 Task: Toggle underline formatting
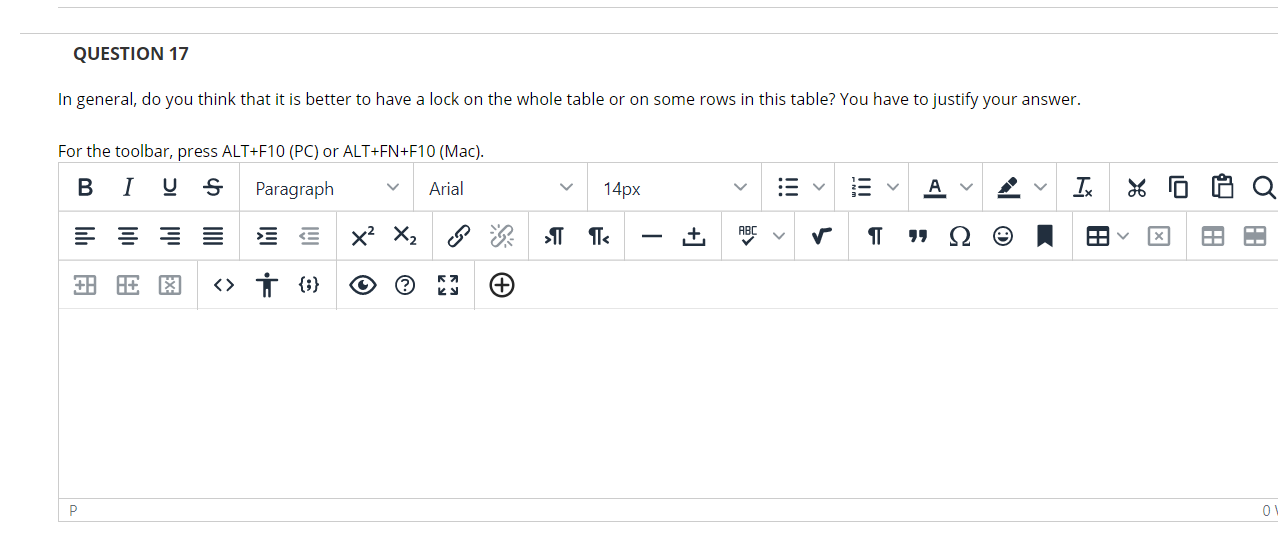(x=169, y=188)
